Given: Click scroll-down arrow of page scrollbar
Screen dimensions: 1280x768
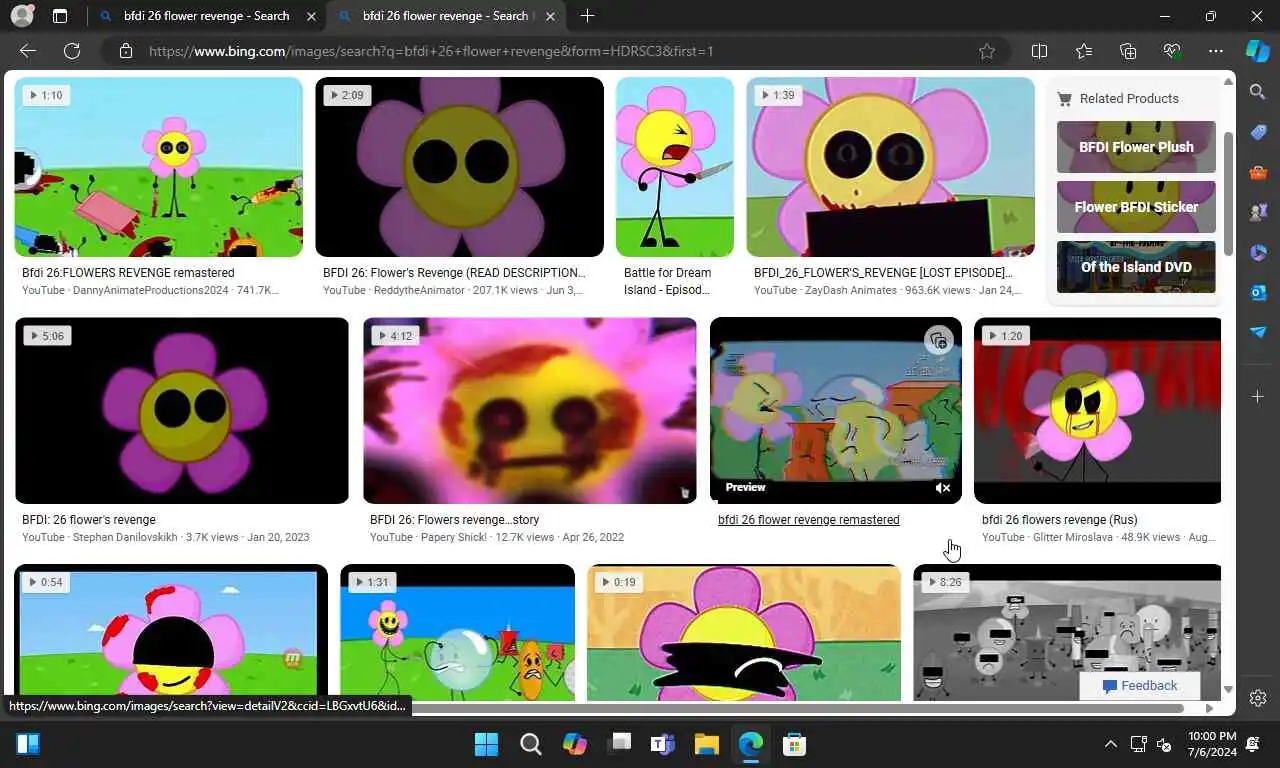Looking at the screenshot, I should tap(1228, 690).
